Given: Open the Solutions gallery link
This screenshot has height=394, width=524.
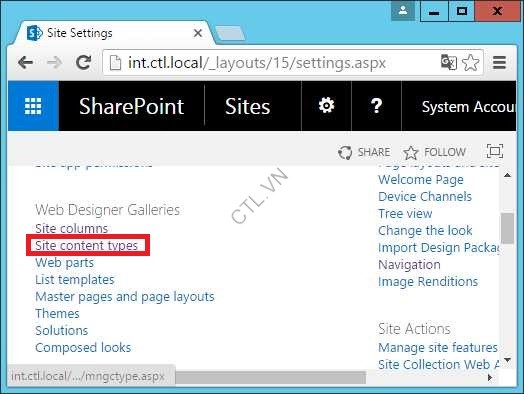Looking at the screenshot, I should [61, 331].
